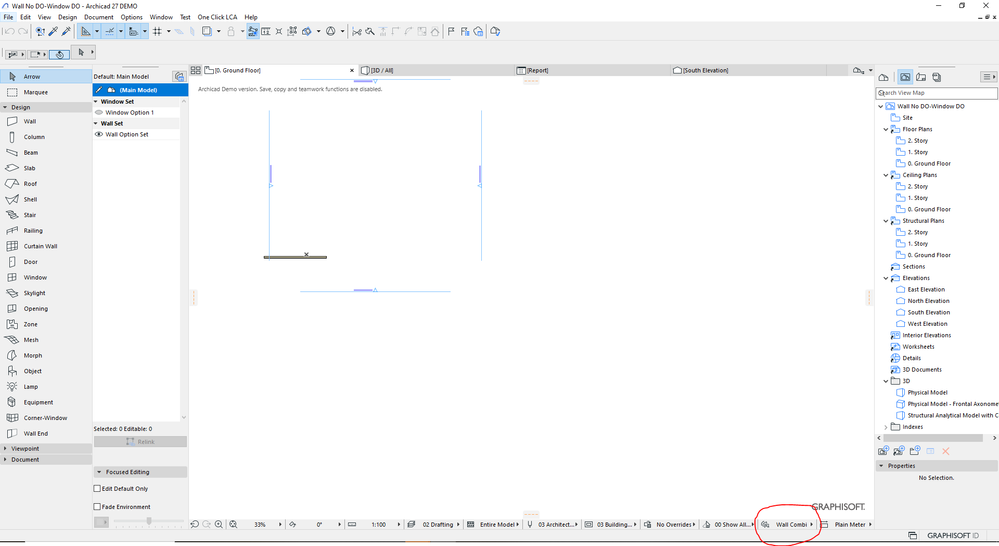Image resolution: width=999 pixels, height=546 pixels.
Task: Toggle visibility of Window Option 1
Action: [x=99, y=112]
